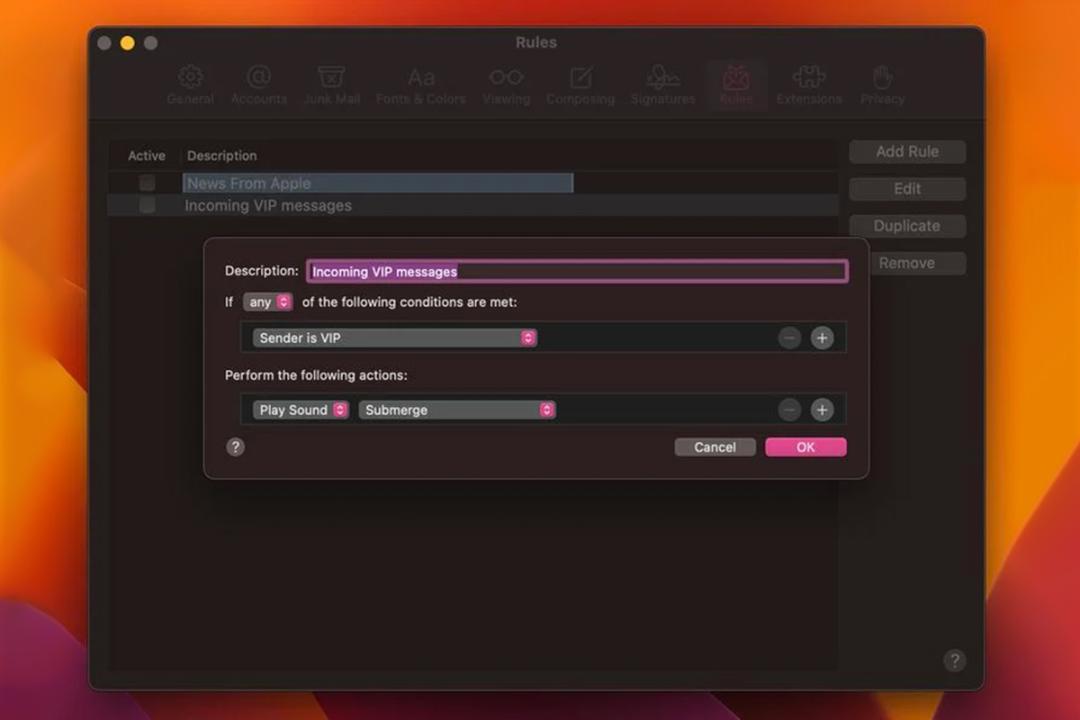The height and width of the screenshot is (720, 1080).
Task: Add a condition with the plus button
Action: pos(822,338)
